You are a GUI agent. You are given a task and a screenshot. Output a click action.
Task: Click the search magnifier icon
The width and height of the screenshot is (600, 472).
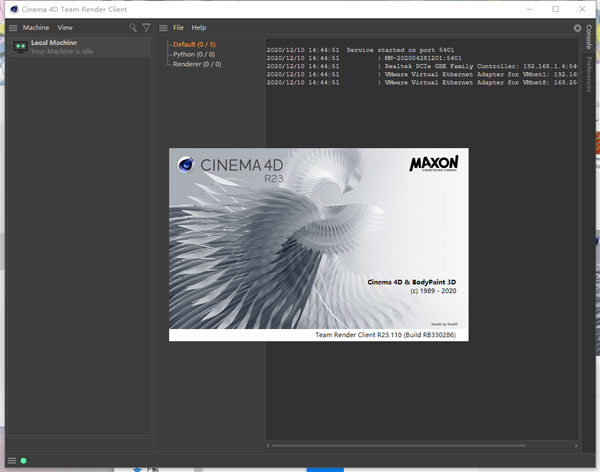coord(133,28)
